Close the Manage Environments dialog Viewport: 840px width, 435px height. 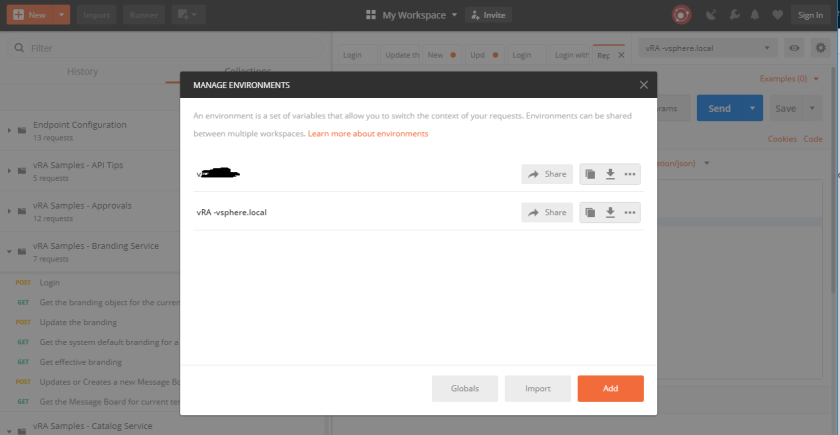coord(643,86)
